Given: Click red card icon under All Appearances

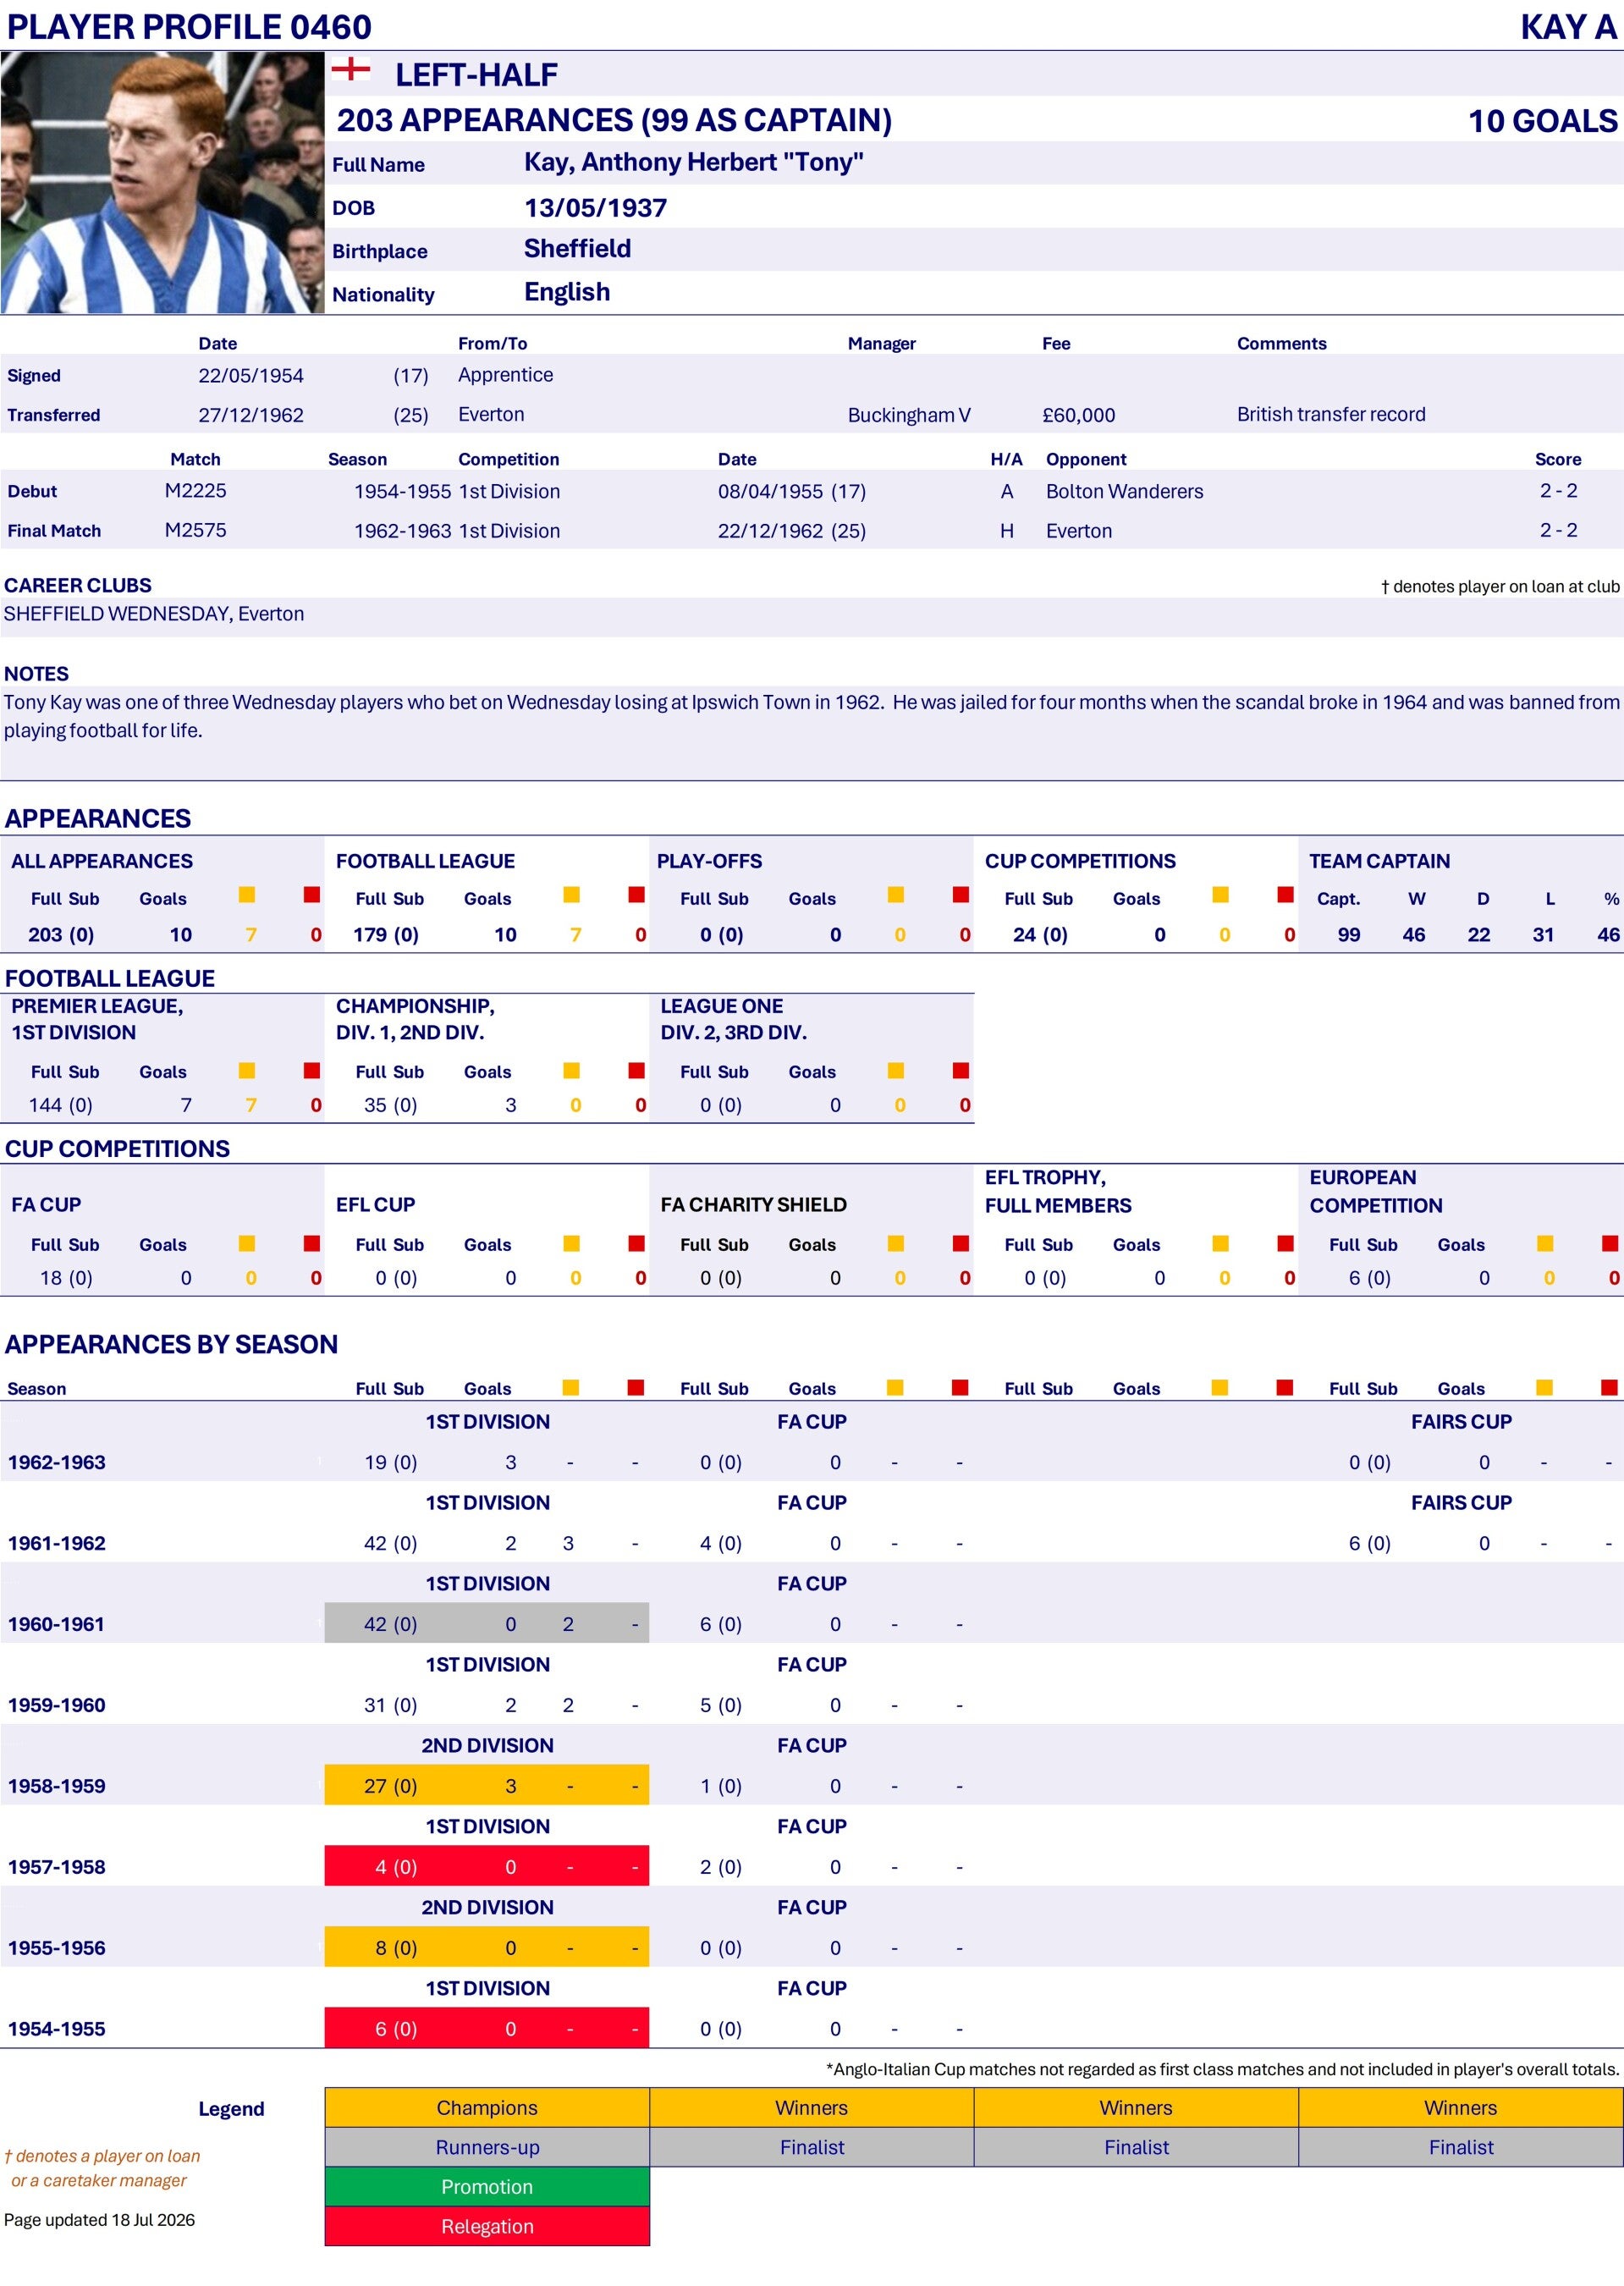Looking at the screenshot, I should tap(312, 895).
